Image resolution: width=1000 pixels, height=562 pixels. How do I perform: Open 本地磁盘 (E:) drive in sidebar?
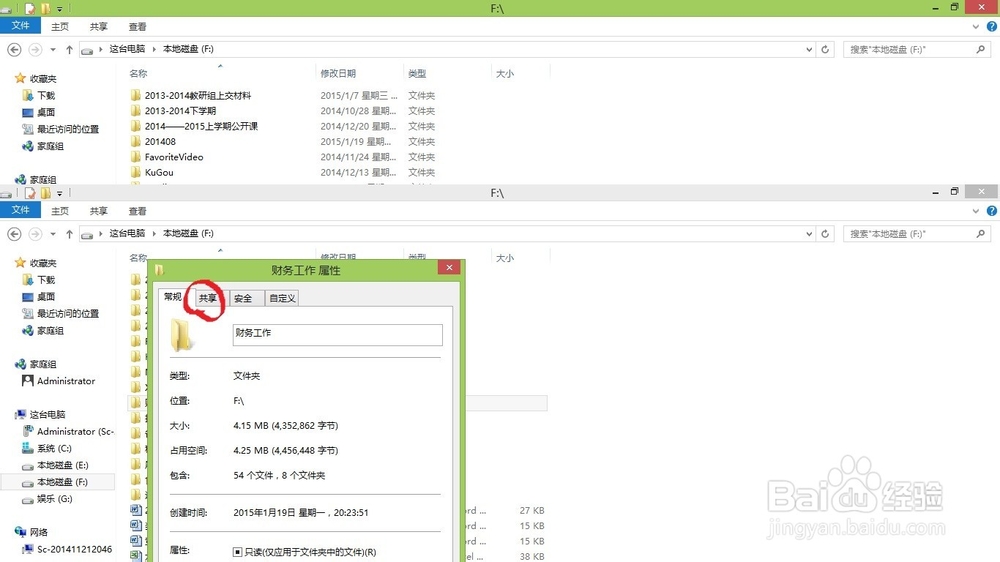(62, 465)
